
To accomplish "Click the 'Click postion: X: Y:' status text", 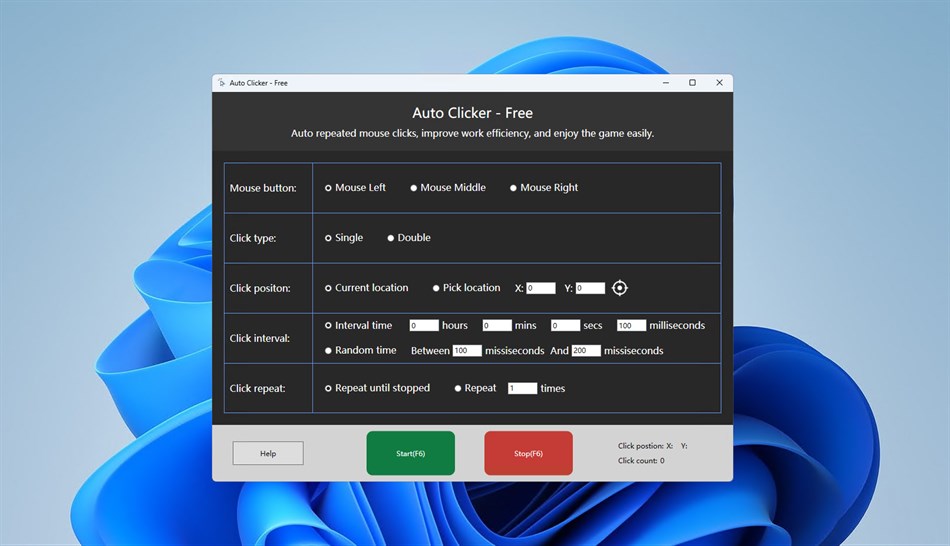I will point(653,446).
